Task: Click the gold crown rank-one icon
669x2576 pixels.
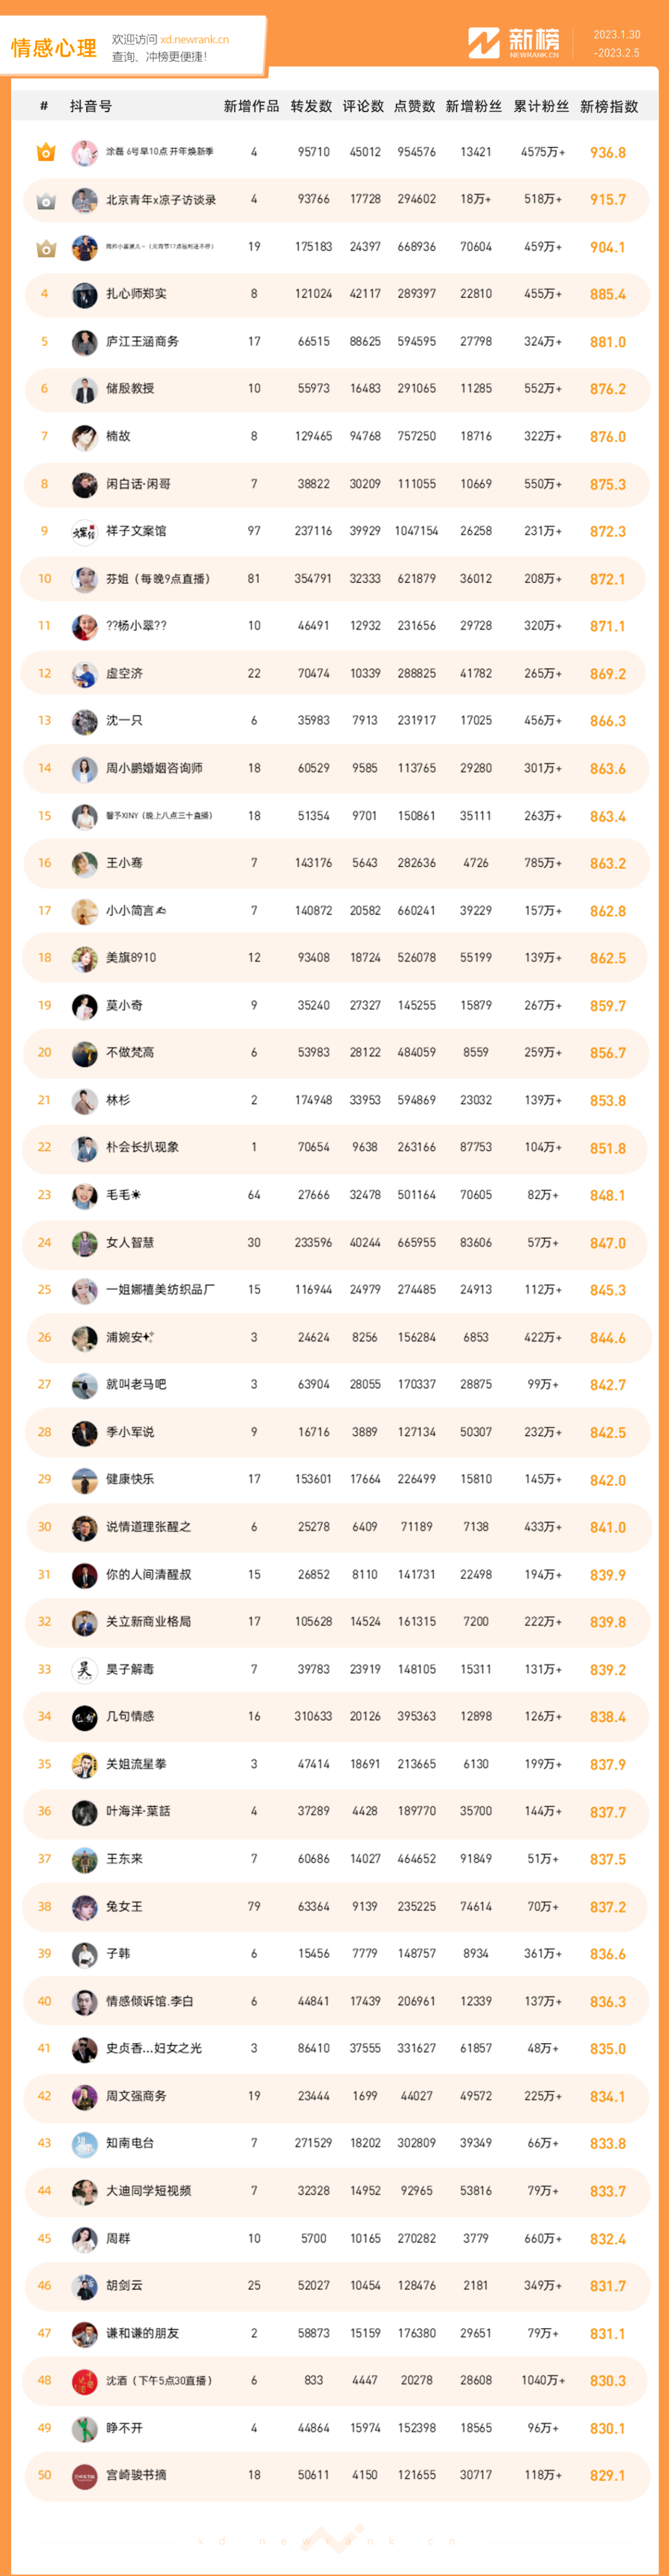Action: (x=45, y=152)
